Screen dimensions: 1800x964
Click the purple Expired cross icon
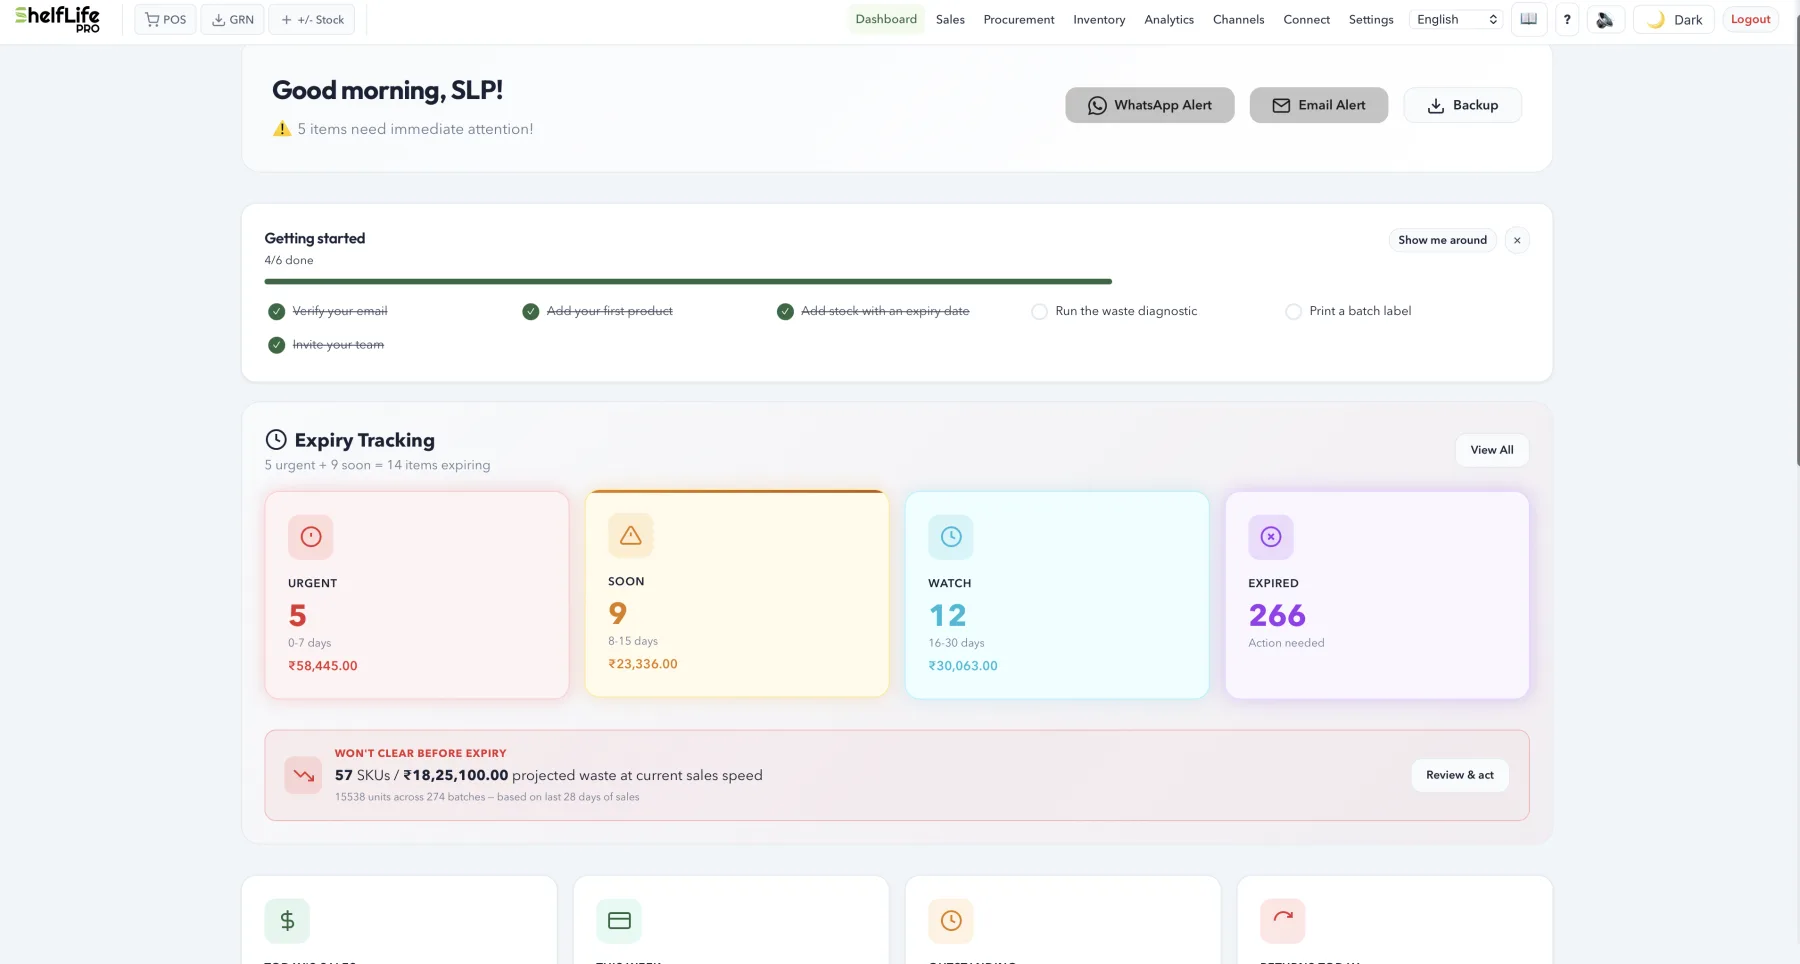point(1271,537)
